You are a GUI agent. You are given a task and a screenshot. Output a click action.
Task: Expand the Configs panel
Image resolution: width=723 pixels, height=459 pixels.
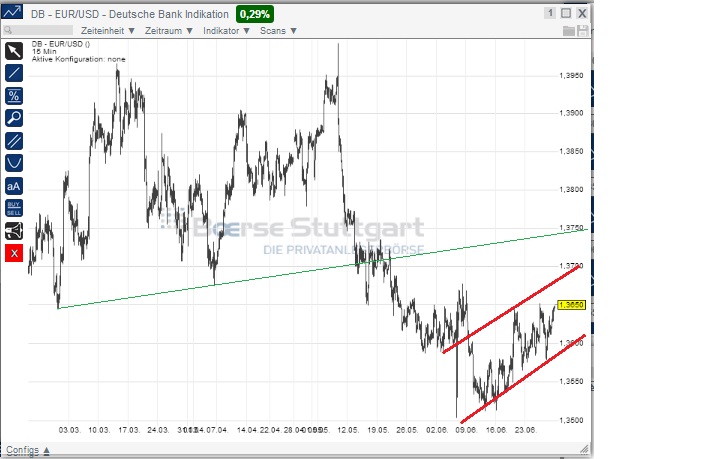pos(28,450)
